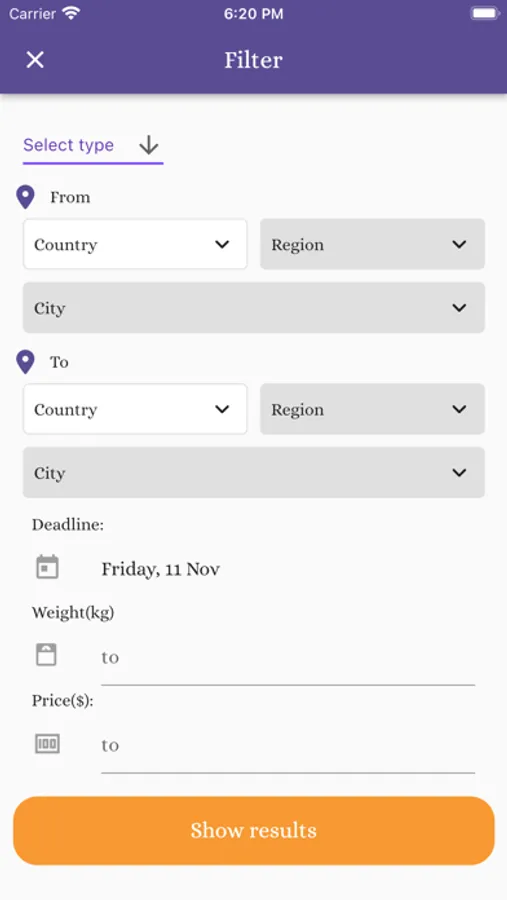Expand the From Country dropdown
The width and height of the screenshot is (507, 900).
135,244
